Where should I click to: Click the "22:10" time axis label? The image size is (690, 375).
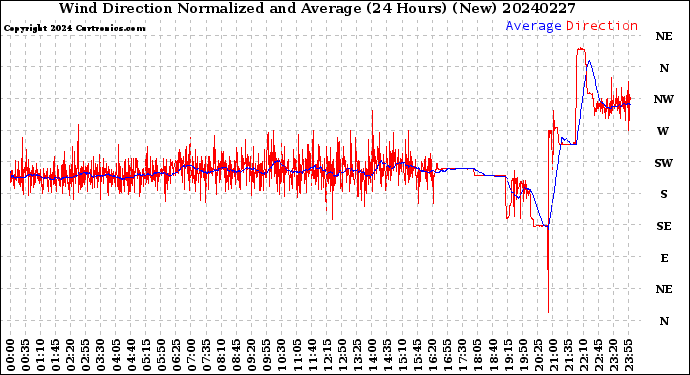point(584,355)
